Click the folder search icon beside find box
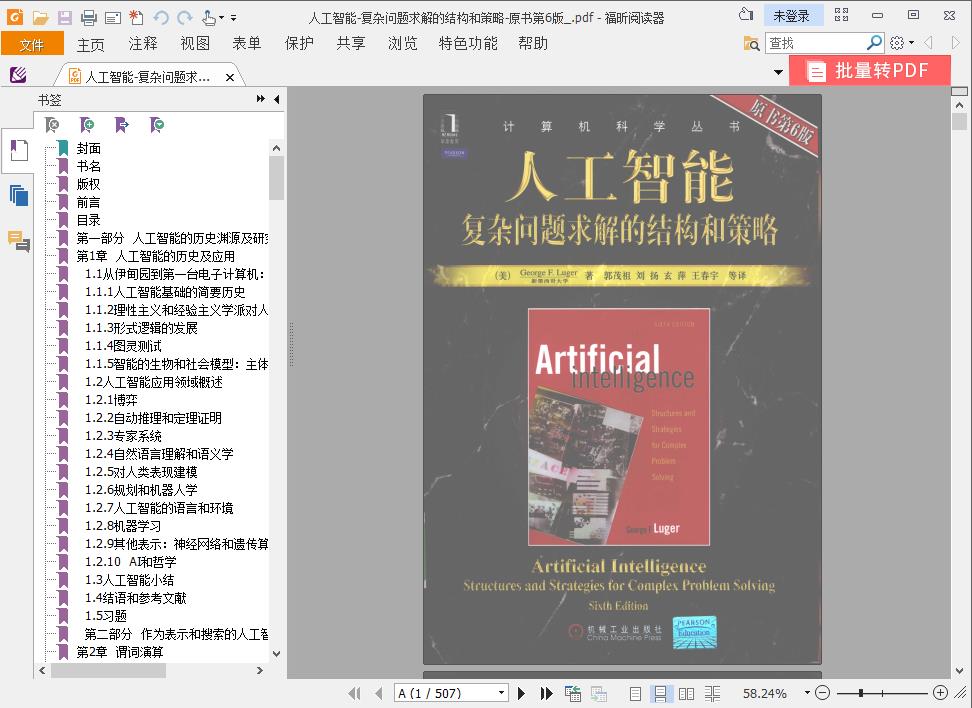 point(751,43)
